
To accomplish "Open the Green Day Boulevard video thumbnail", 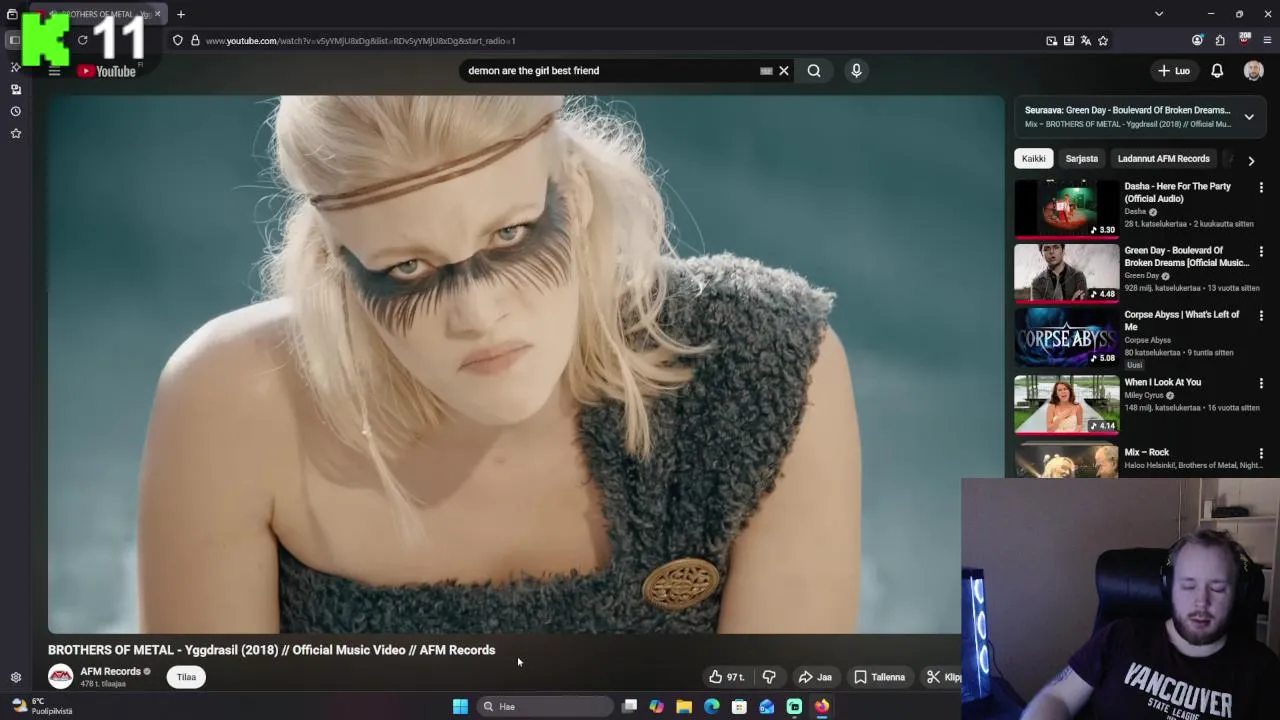I will point(1066,272).
